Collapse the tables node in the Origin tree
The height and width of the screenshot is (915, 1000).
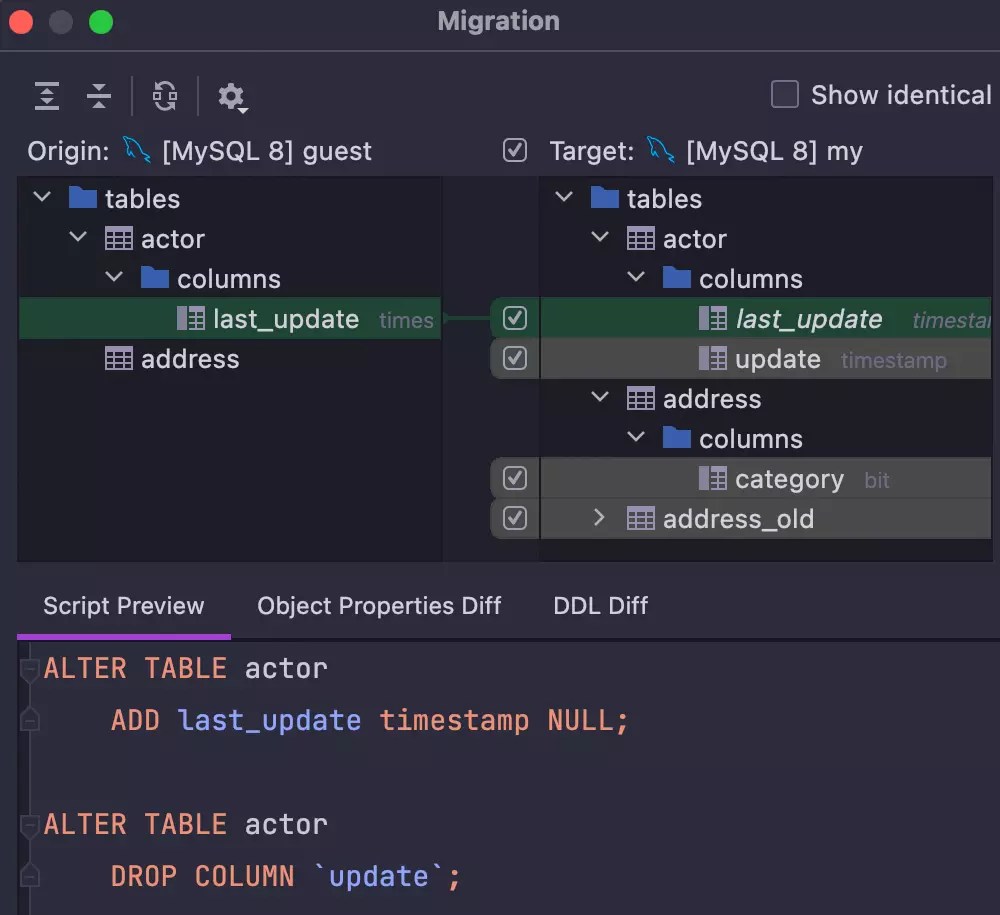(x=41, y=198)
